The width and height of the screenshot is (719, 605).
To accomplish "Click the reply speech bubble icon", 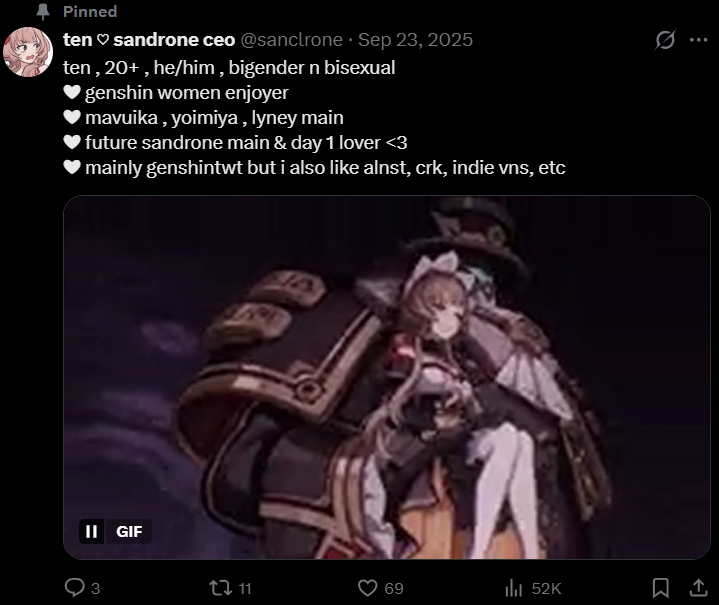I will click(x=74, y=588).
